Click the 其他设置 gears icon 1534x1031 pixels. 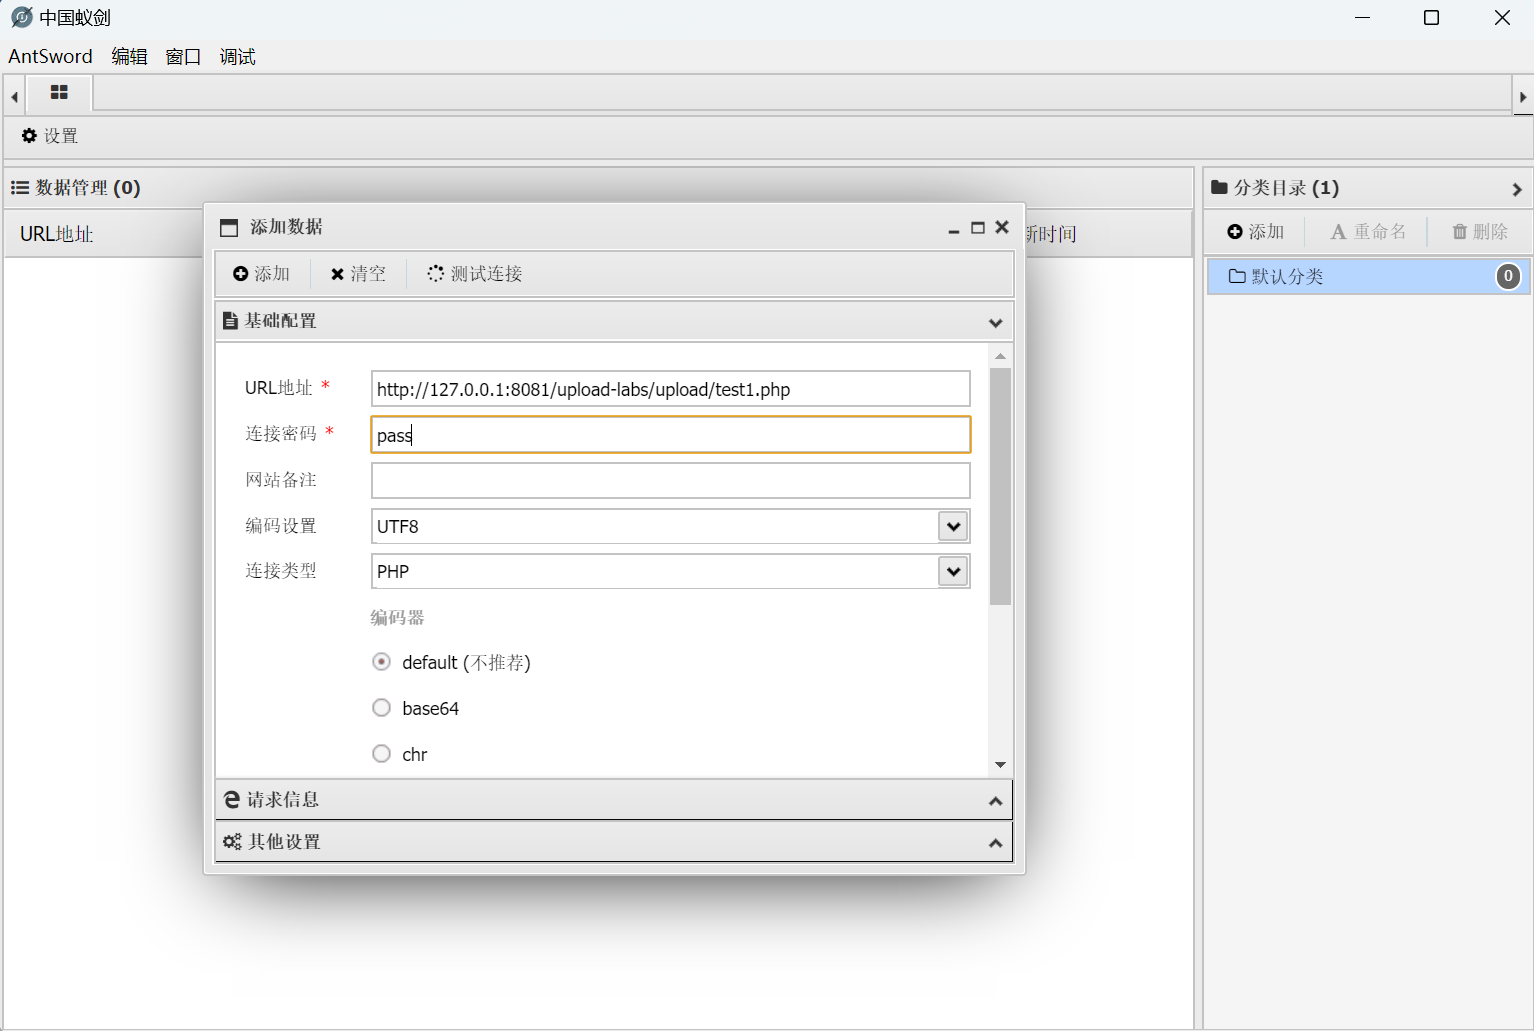pos(232,842)
